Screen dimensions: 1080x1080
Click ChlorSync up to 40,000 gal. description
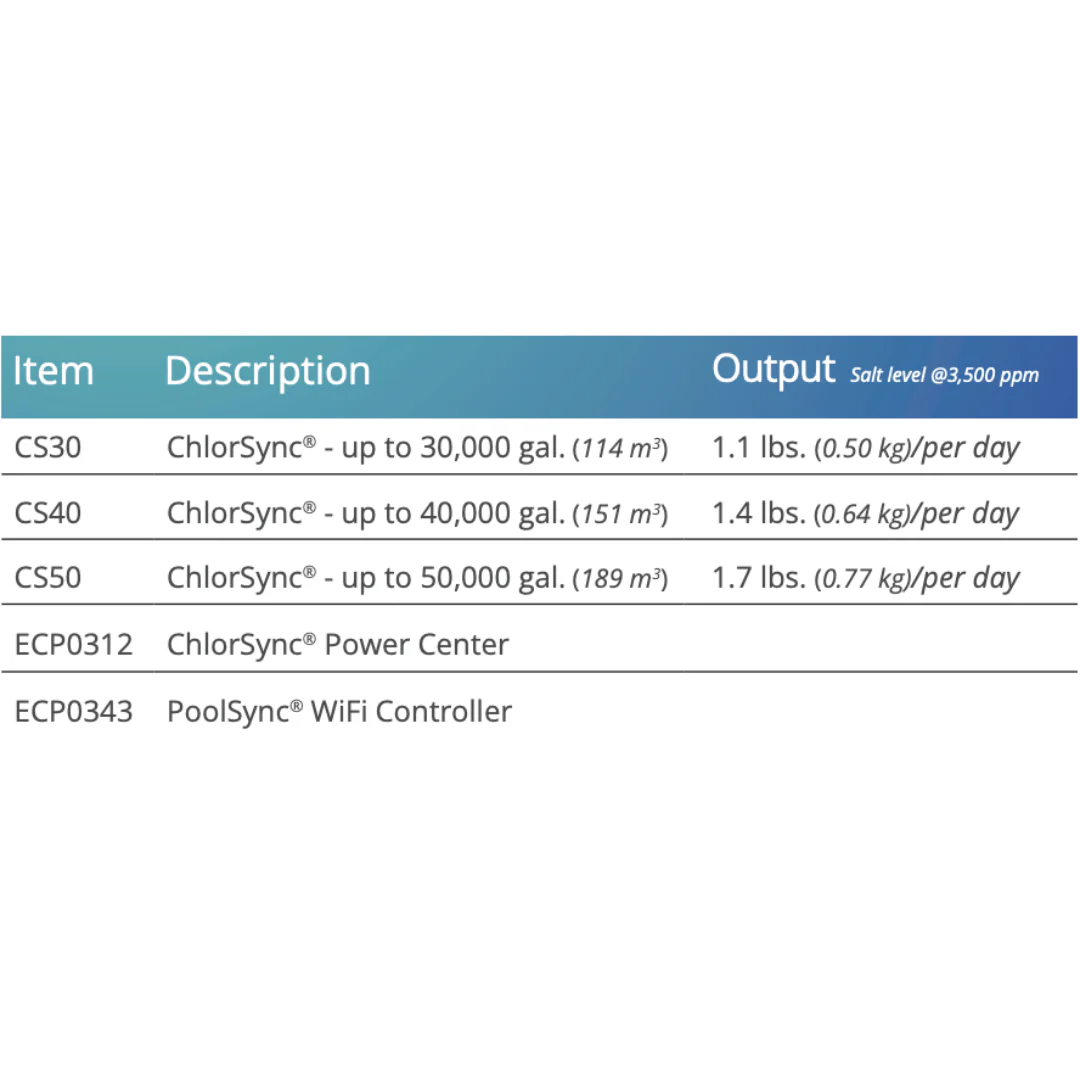click(417, 514)
